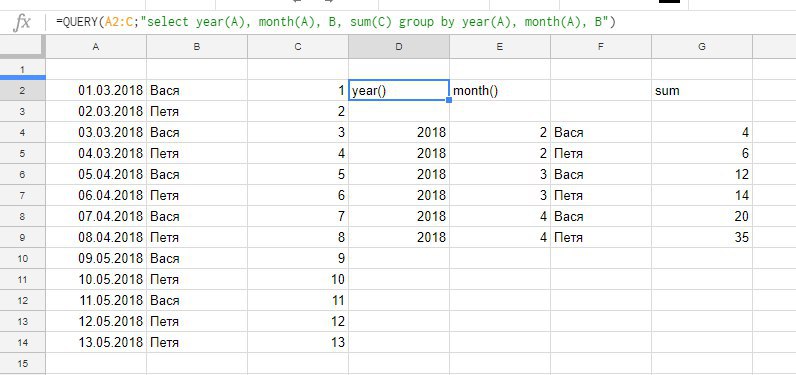796x375 pixels.
Task: Select row 1 header
Action: point(22,69)
